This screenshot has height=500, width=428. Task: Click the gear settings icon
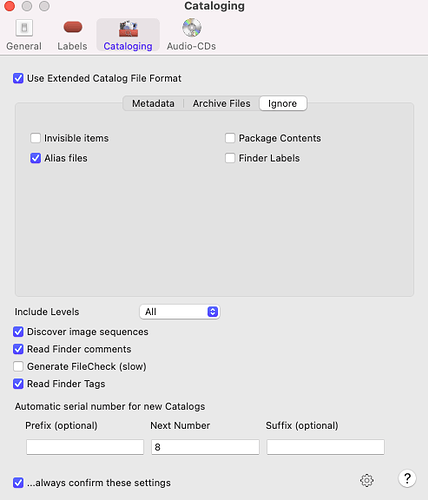(x=367, y=480)
